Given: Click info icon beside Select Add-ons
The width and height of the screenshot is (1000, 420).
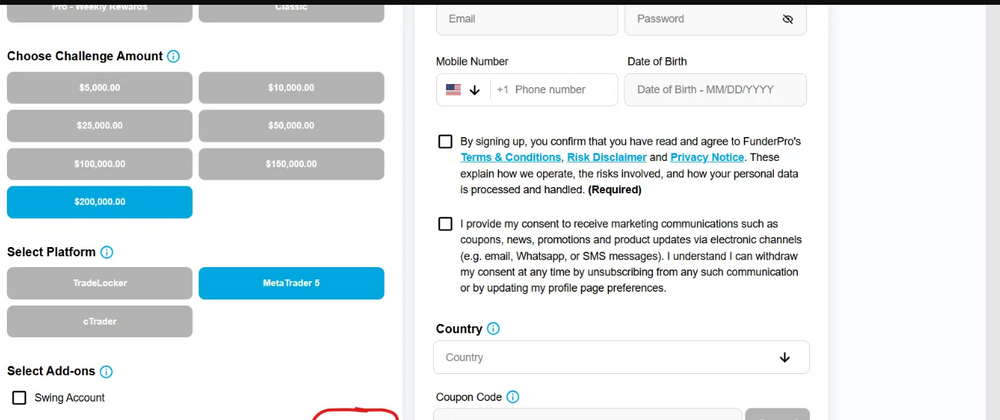Looking at the screenshot, I should point(107,371).
